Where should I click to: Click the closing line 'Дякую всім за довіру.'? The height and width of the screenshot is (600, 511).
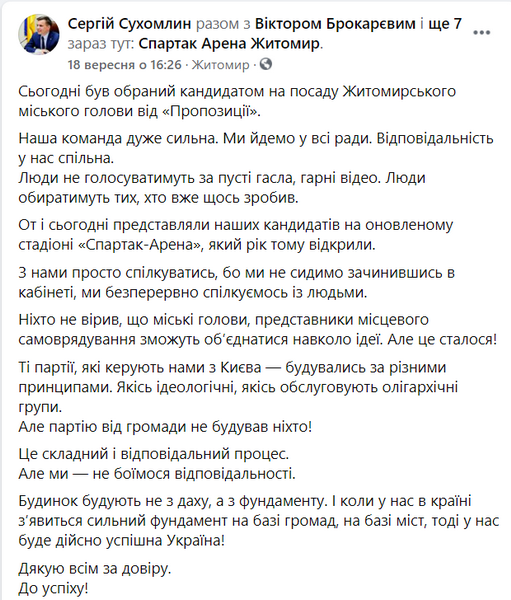[x=95, y=569]
